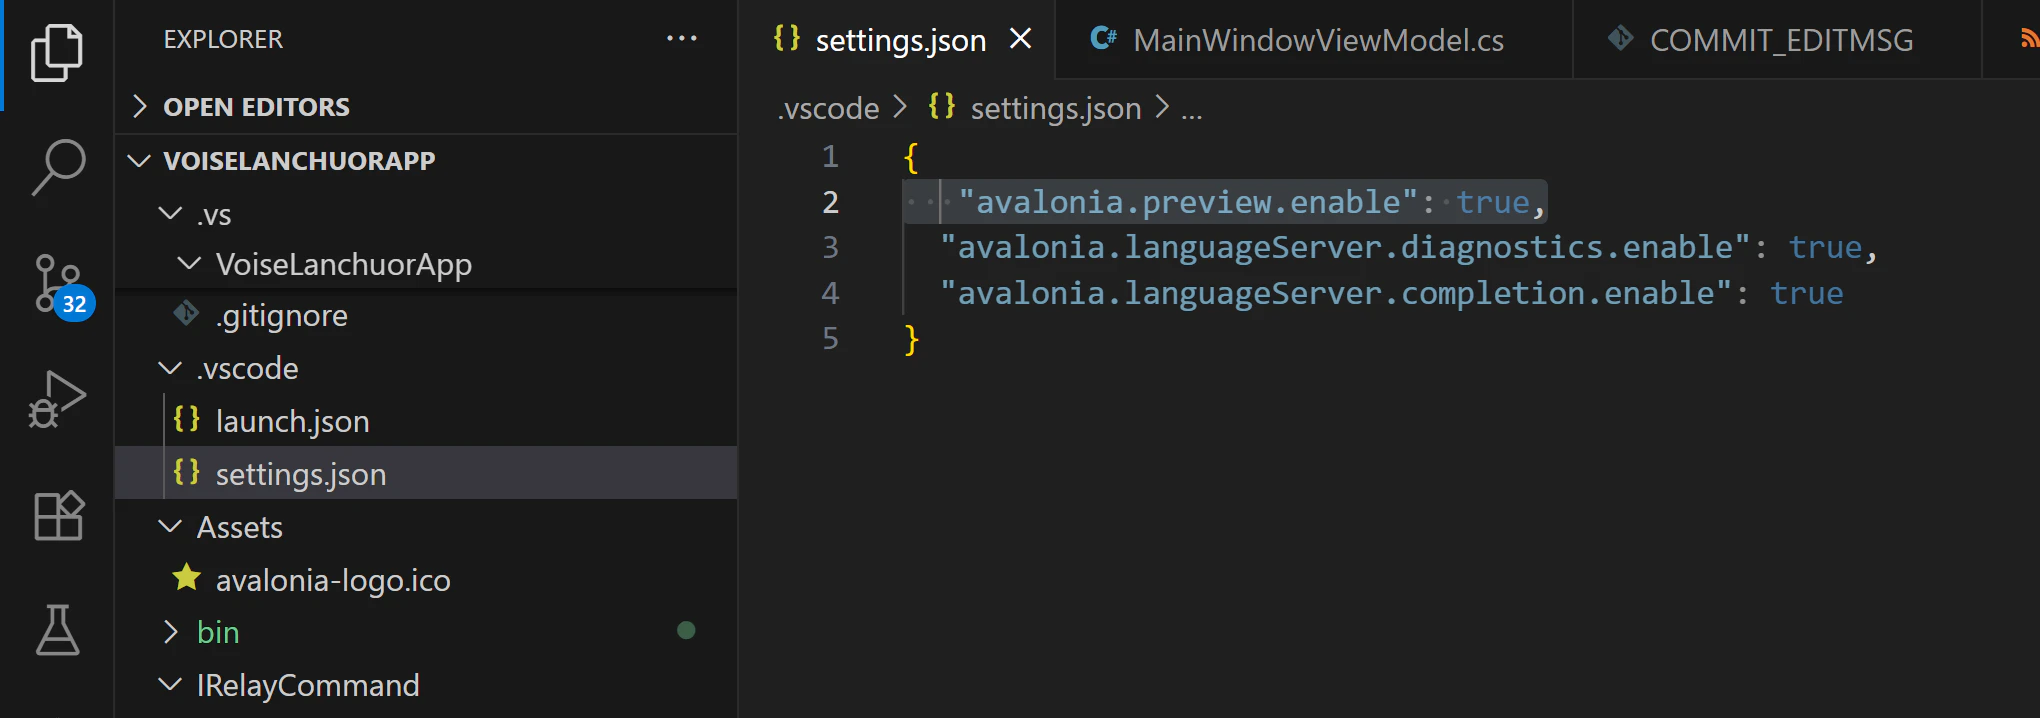
Task: Expand the bin folder
Action: [171, 632]
